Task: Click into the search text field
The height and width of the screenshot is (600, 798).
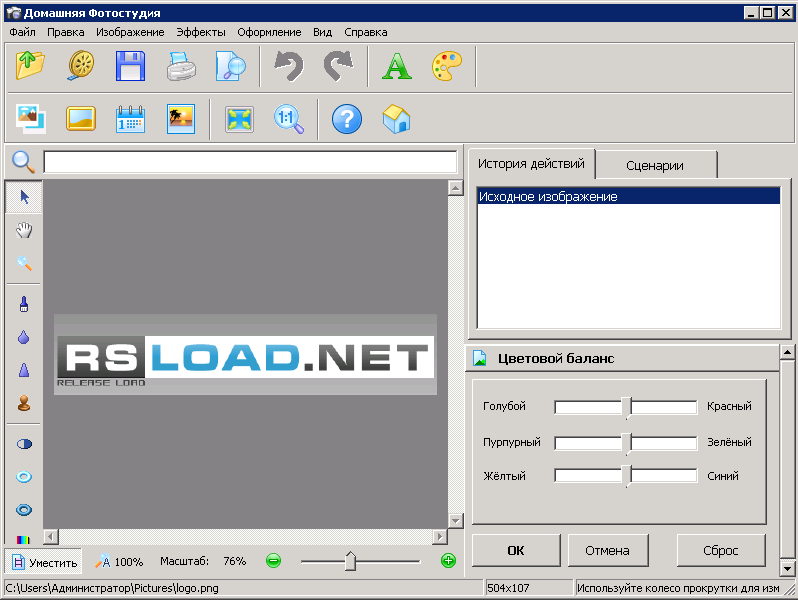Action: 250,162
